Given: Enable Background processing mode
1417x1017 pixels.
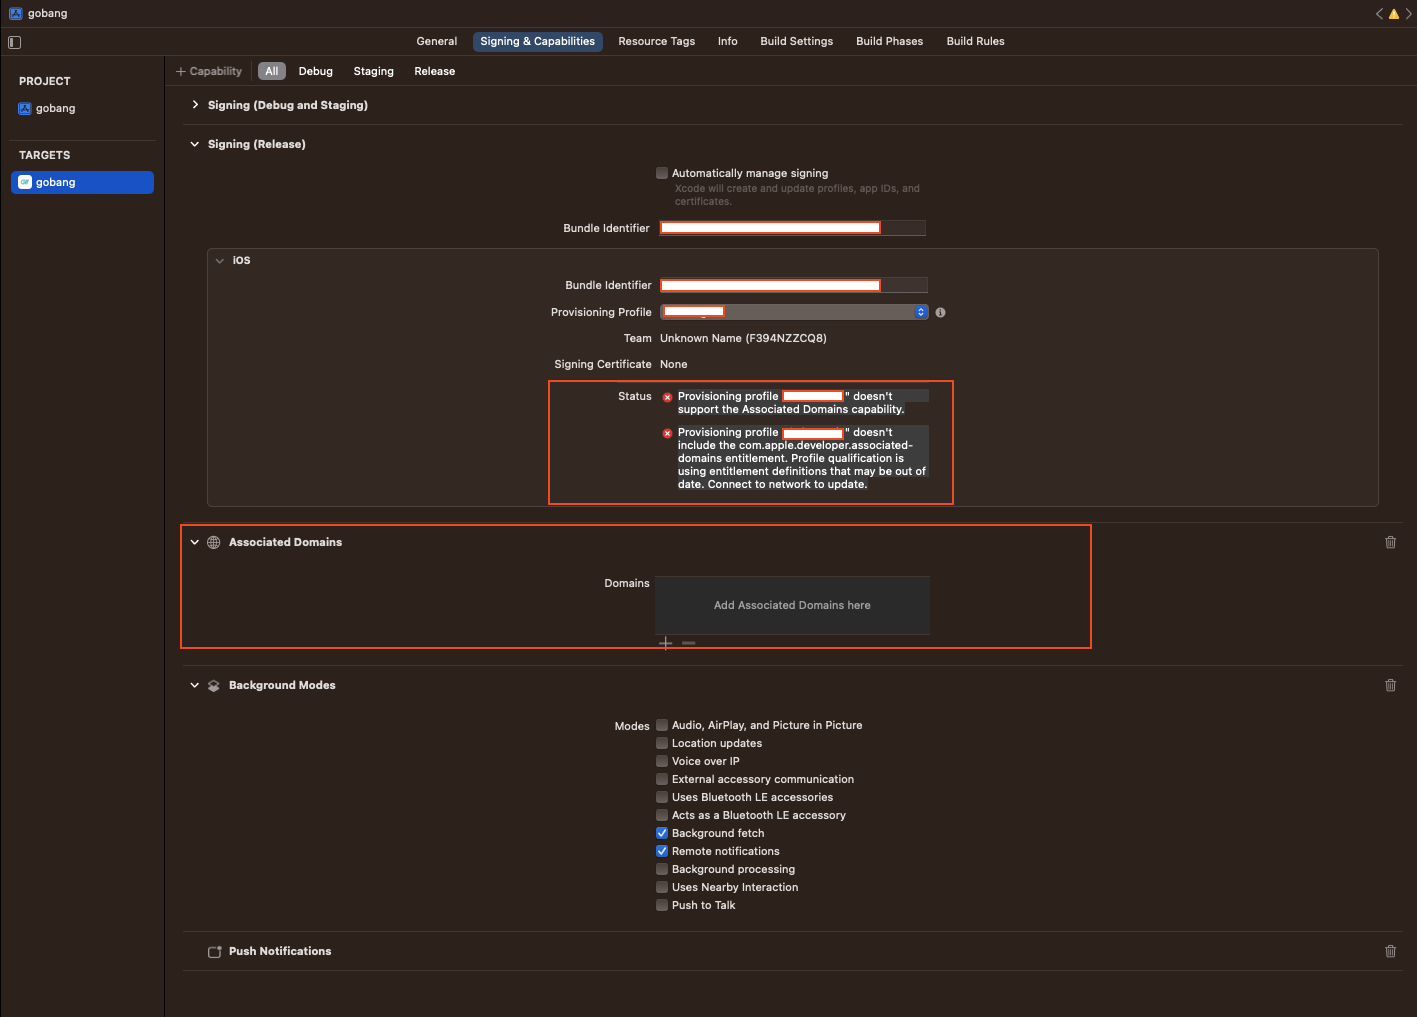Looking at the screenshot, I should [662, 869].
